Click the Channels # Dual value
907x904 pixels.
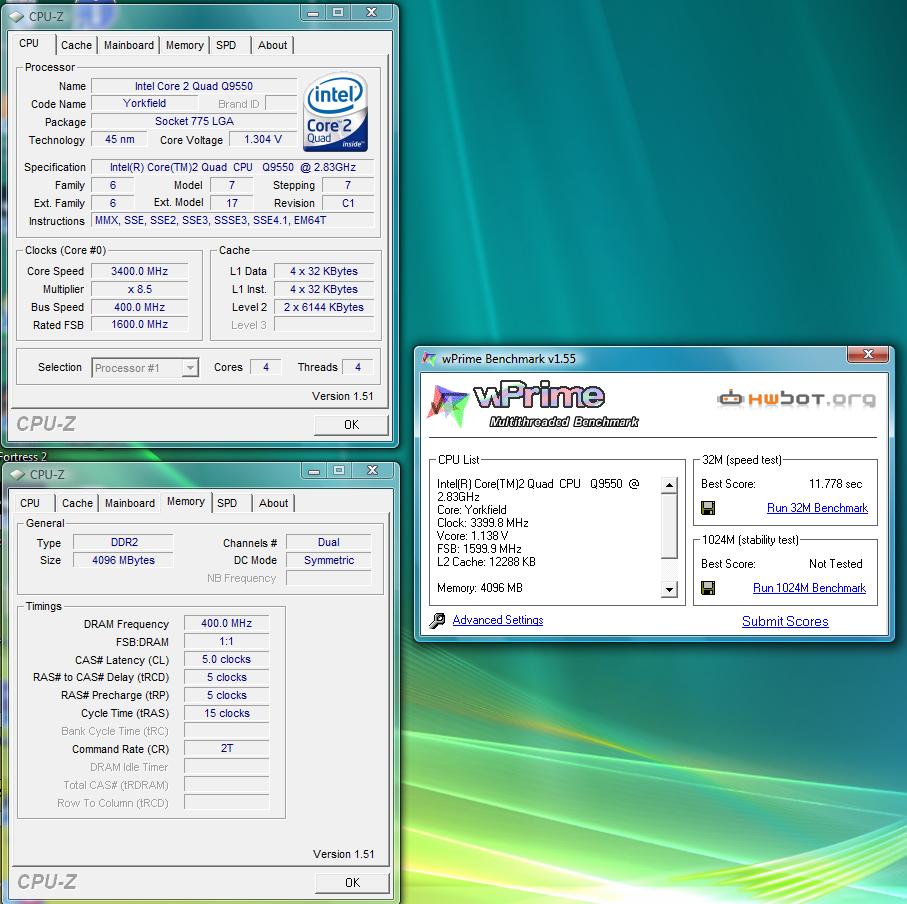pos(329,542)
